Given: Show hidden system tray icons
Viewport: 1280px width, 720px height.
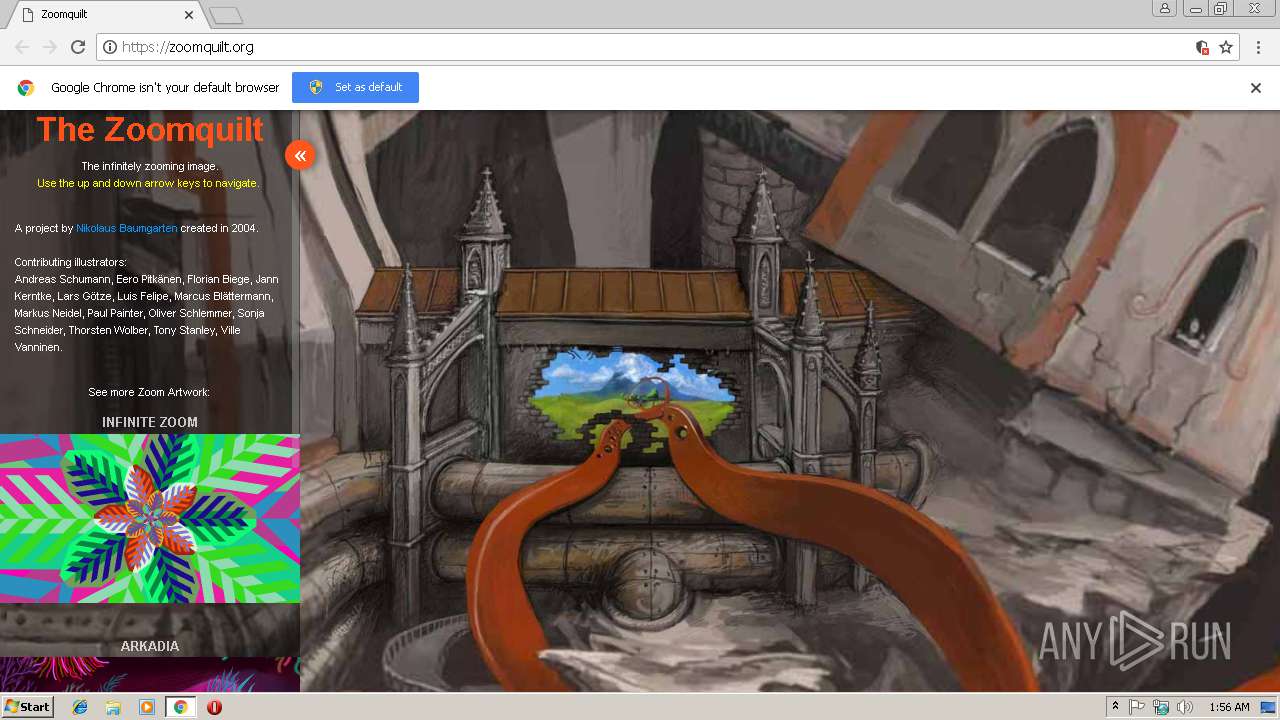Looking at the screenshot, I should [1115, 707].
